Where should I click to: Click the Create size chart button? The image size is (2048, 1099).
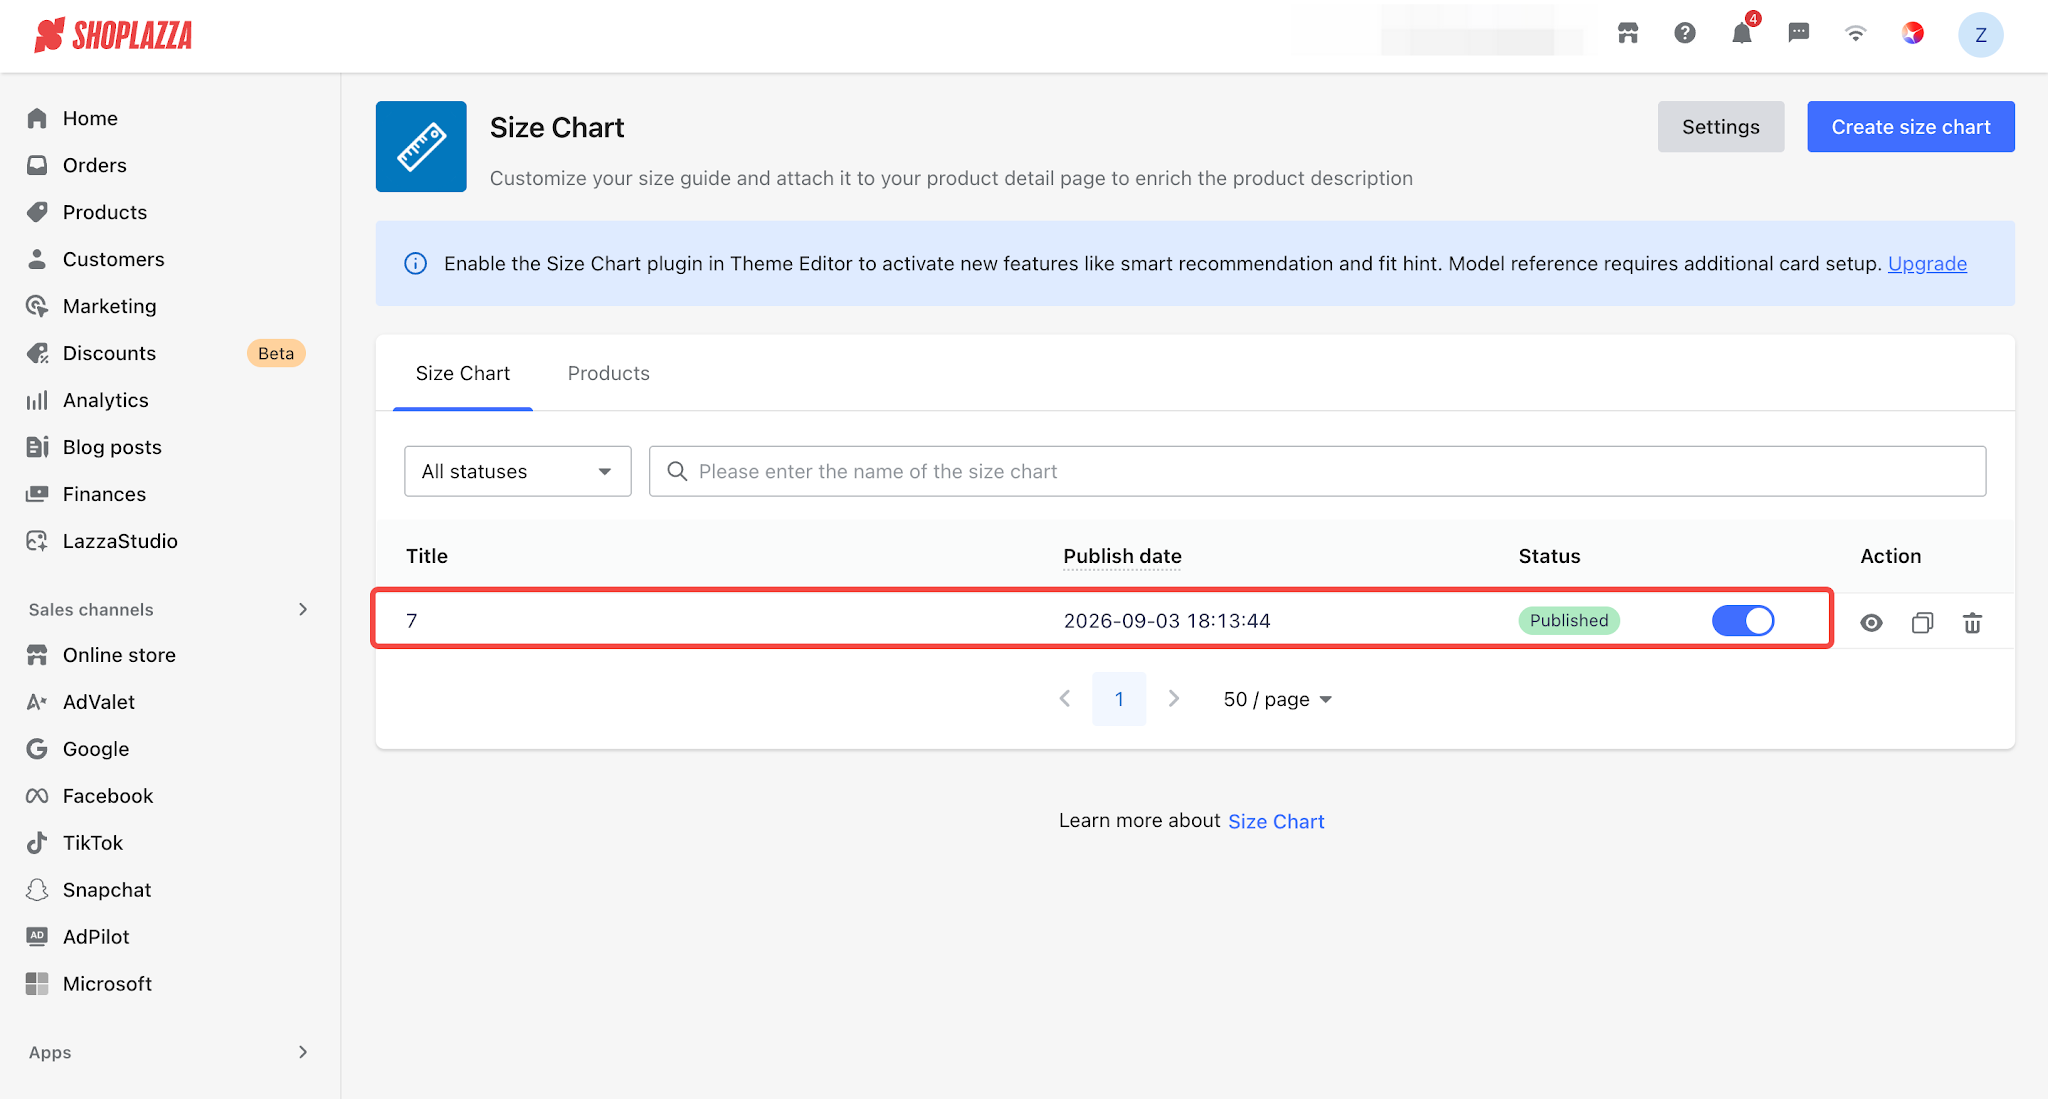(x=1910, y=127)
